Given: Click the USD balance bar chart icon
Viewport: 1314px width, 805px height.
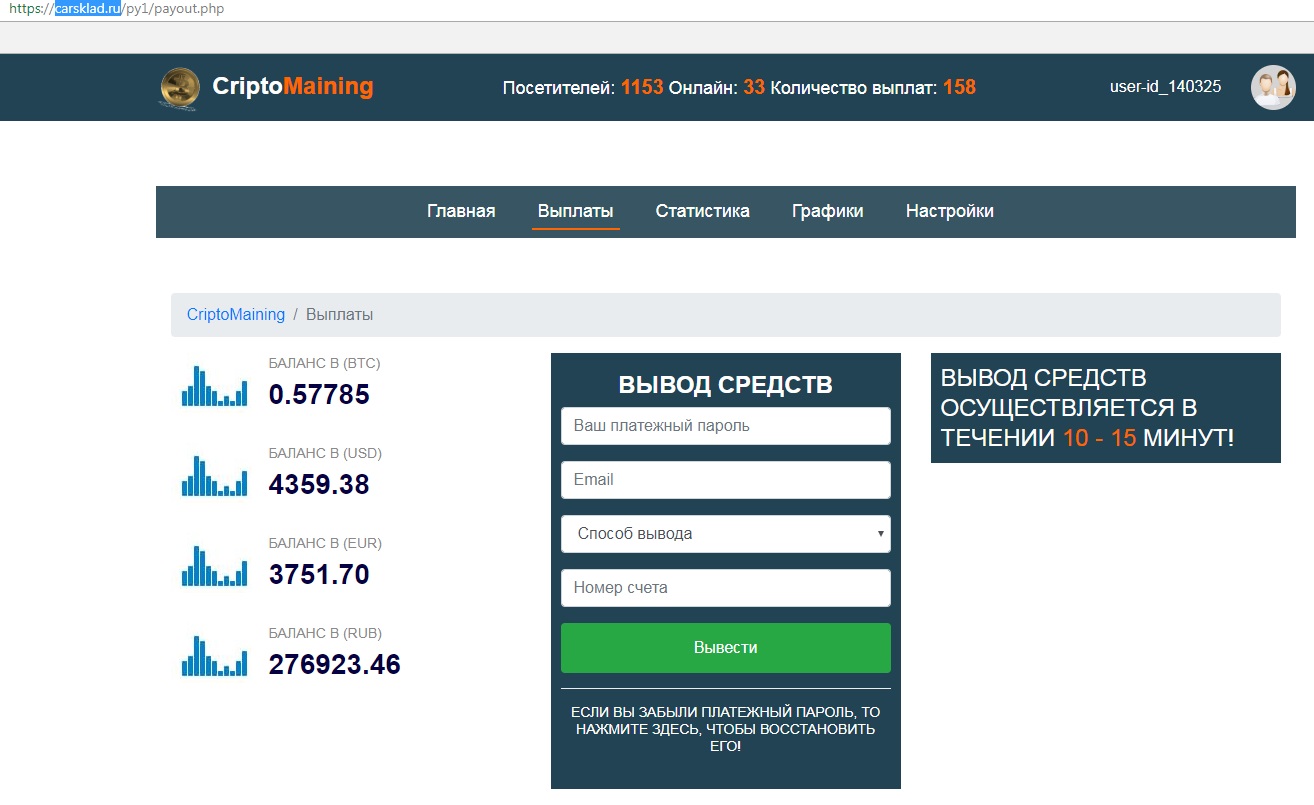Looking at the screenshot, I should 214,476.
